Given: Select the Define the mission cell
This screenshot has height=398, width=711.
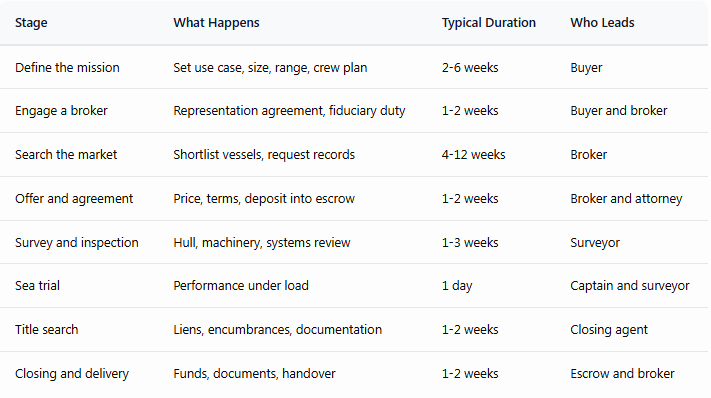Looking at the screenshot, I should coord(67,68).
